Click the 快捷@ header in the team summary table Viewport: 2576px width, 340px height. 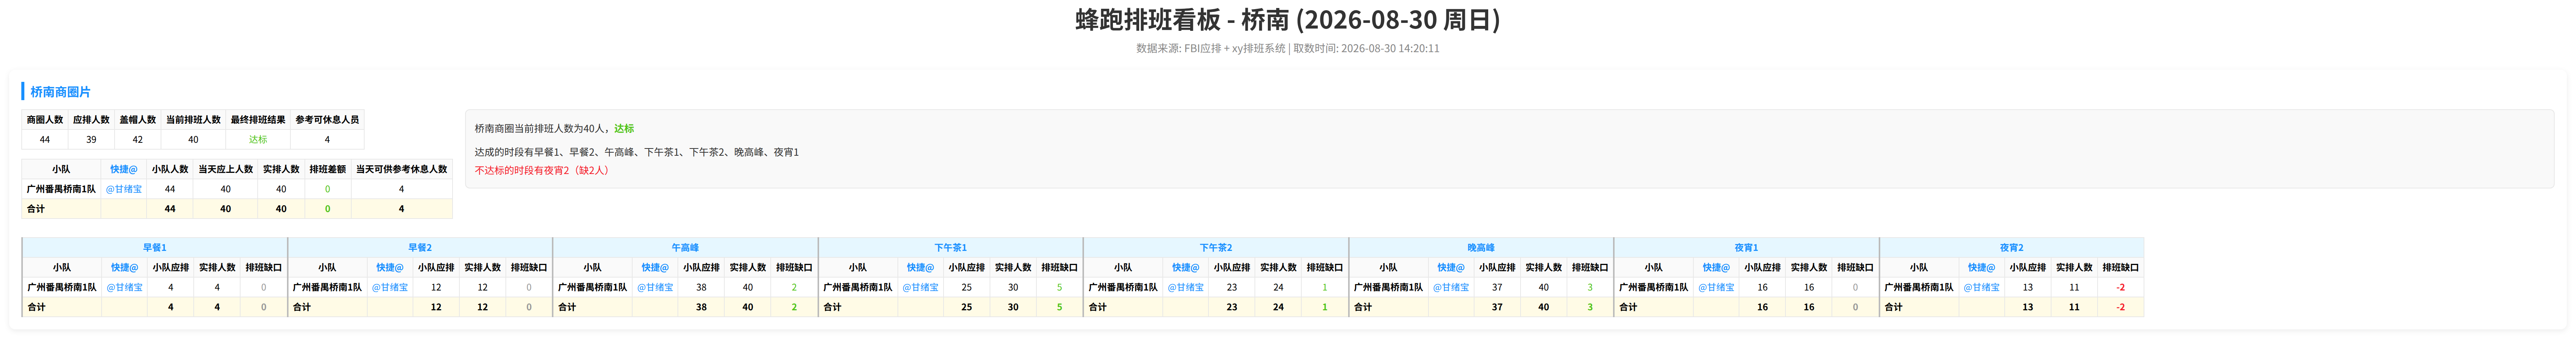(124, 169)
